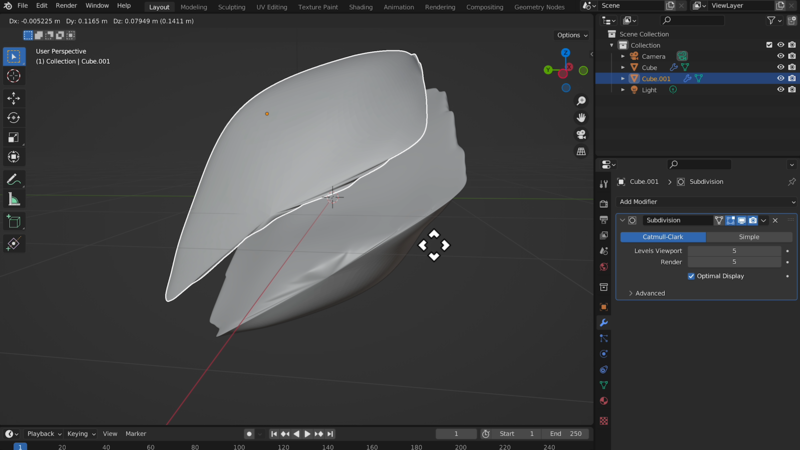Select the Add Cube tool
Viewport: 800px width, 450px height.
(x=14, y=222)
